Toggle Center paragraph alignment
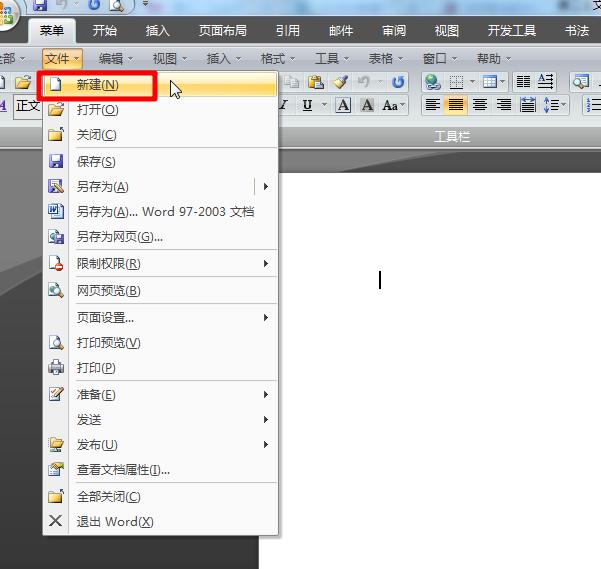This screenshot has width=601, height=569. pyautogui.click(x=480, y=105)
